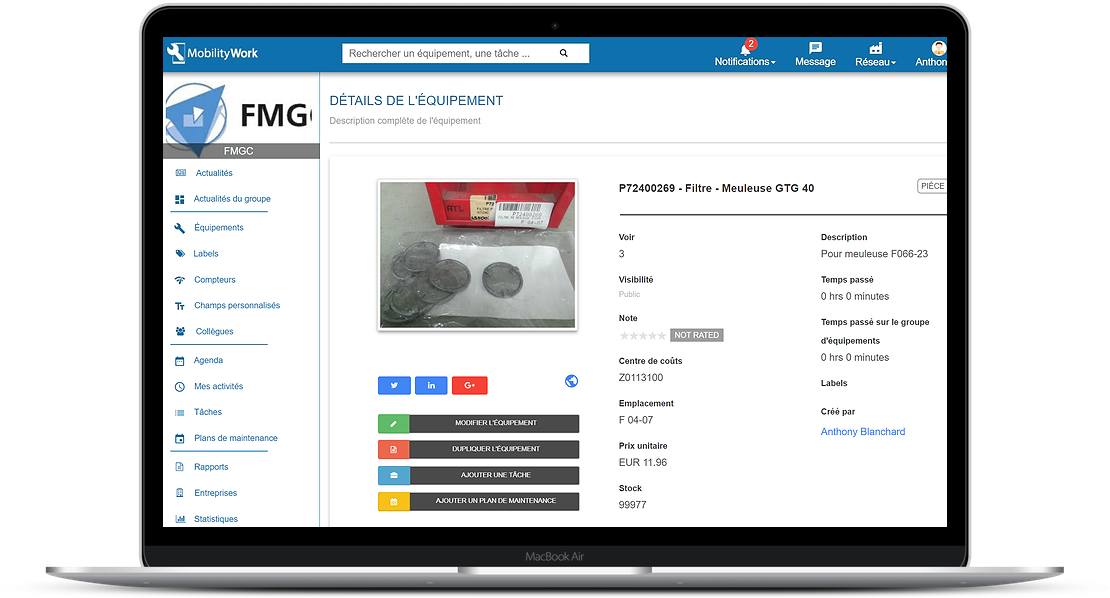
Task: Open Actualités du groupe
Action: [232, 199]
